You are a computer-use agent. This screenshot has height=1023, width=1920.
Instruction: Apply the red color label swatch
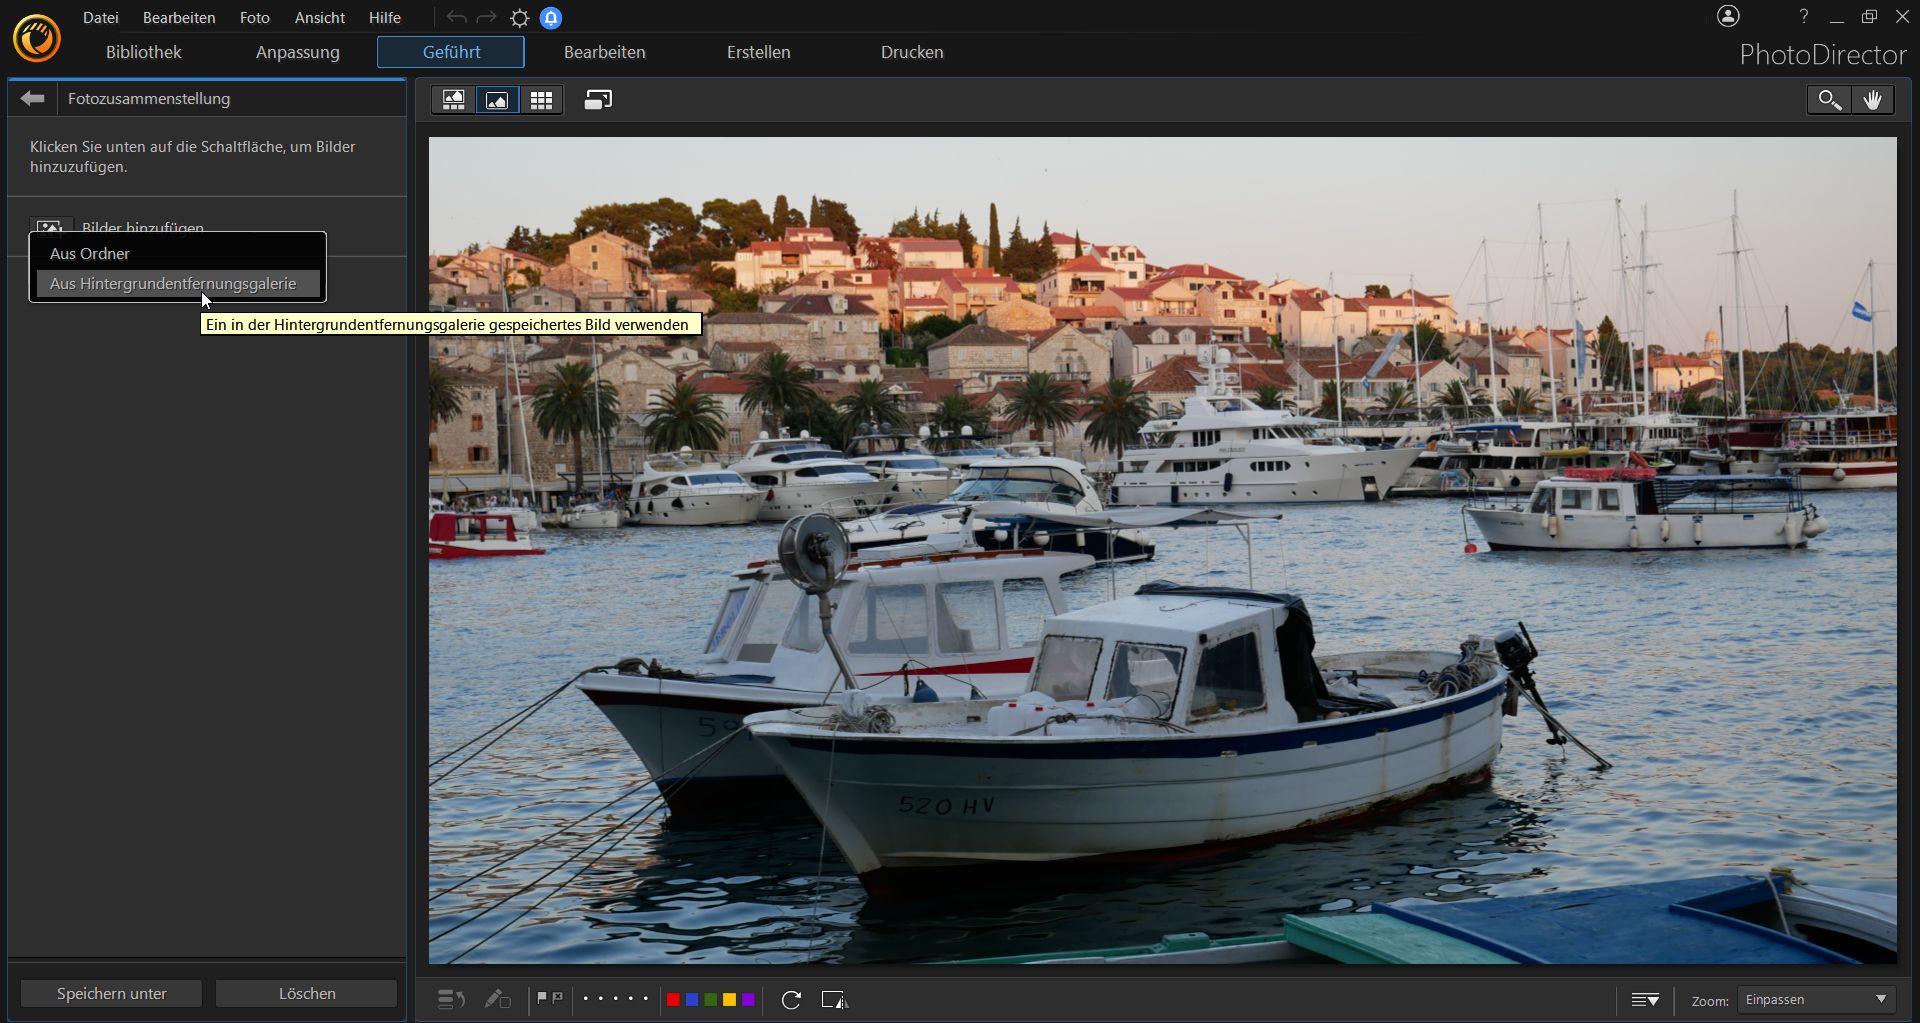(x=673, y=1000)
